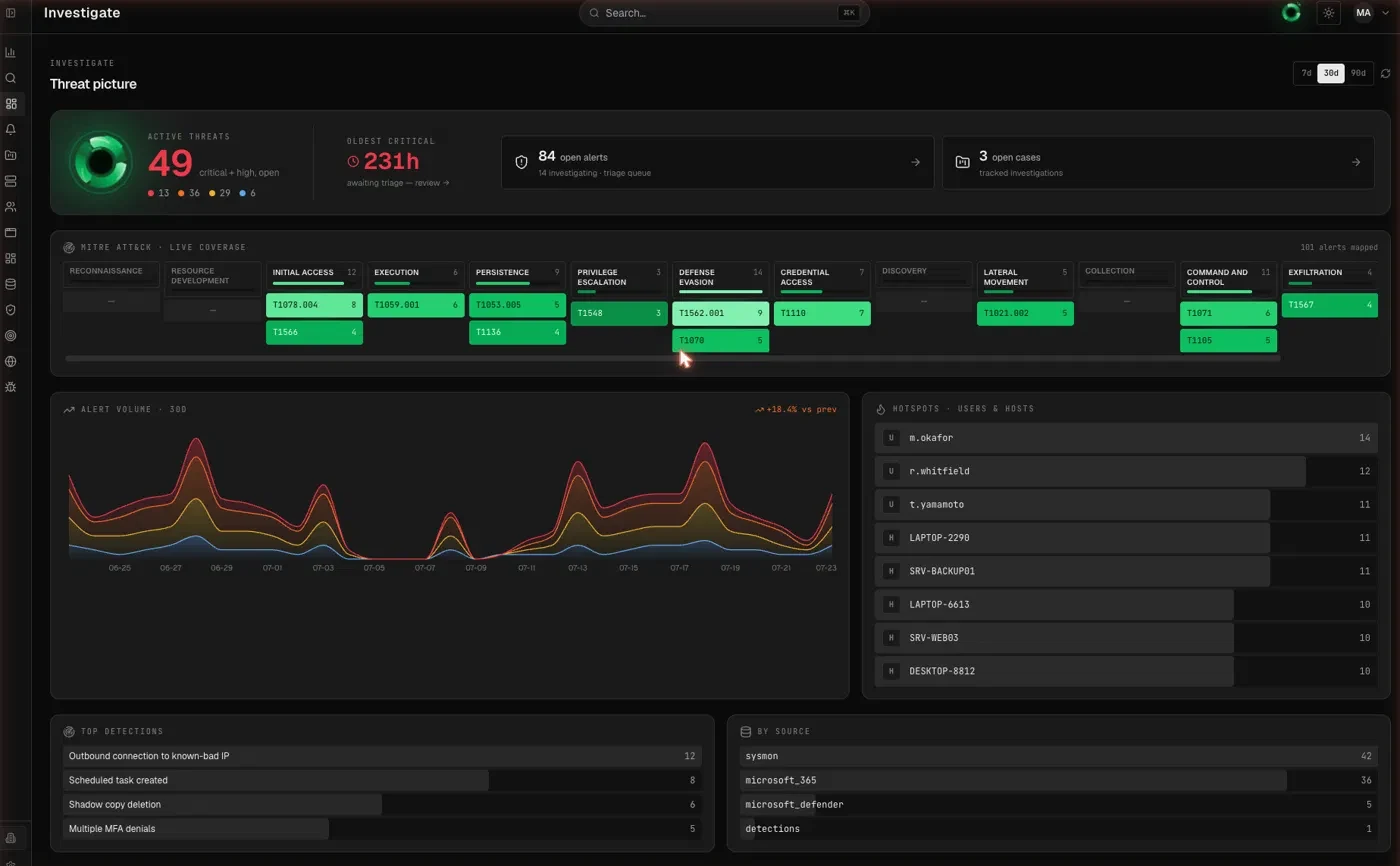Open the MA account menu chevron

coord(1385,13)
